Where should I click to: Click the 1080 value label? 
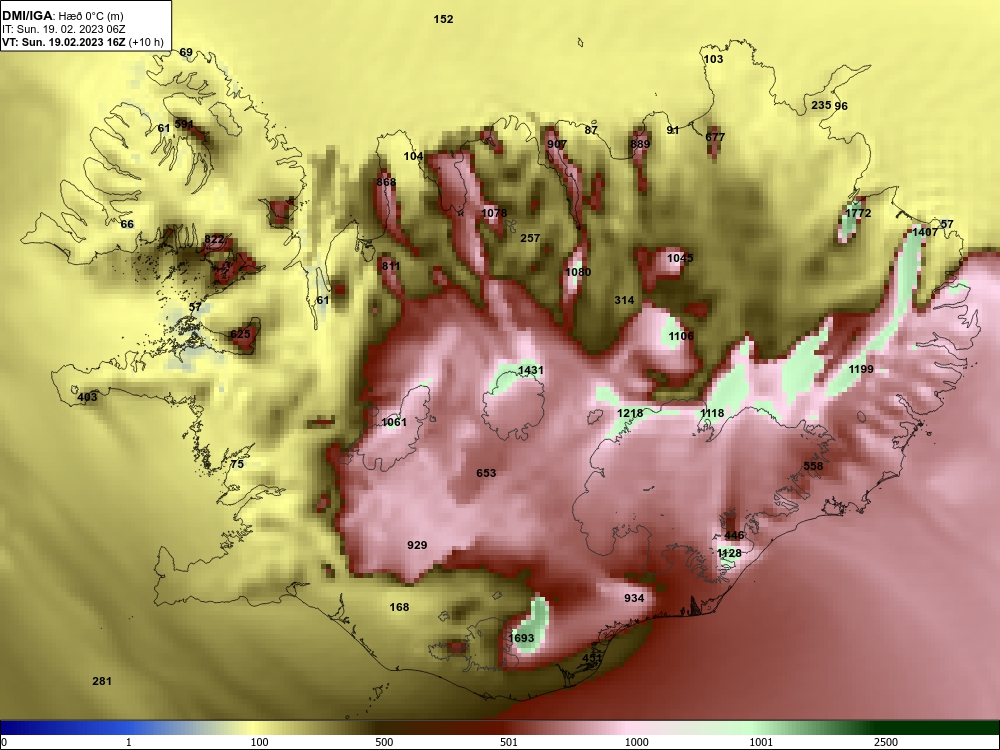[578, 272]
